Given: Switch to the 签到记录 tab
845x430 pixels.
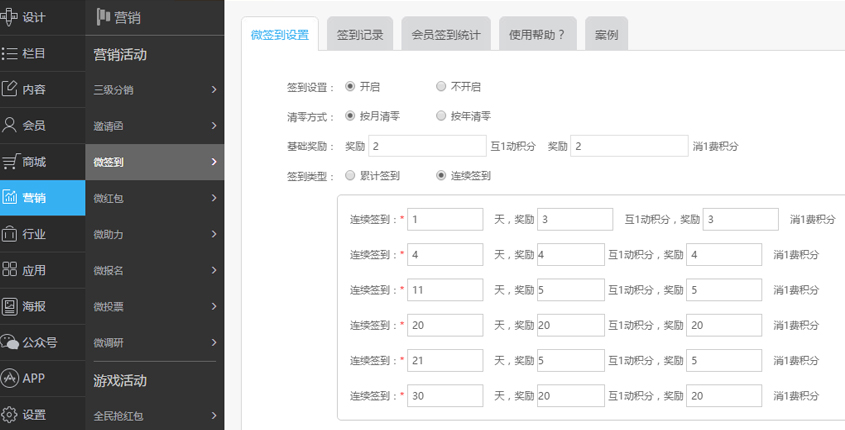Looking at the screenshot, I should (359, 34).
